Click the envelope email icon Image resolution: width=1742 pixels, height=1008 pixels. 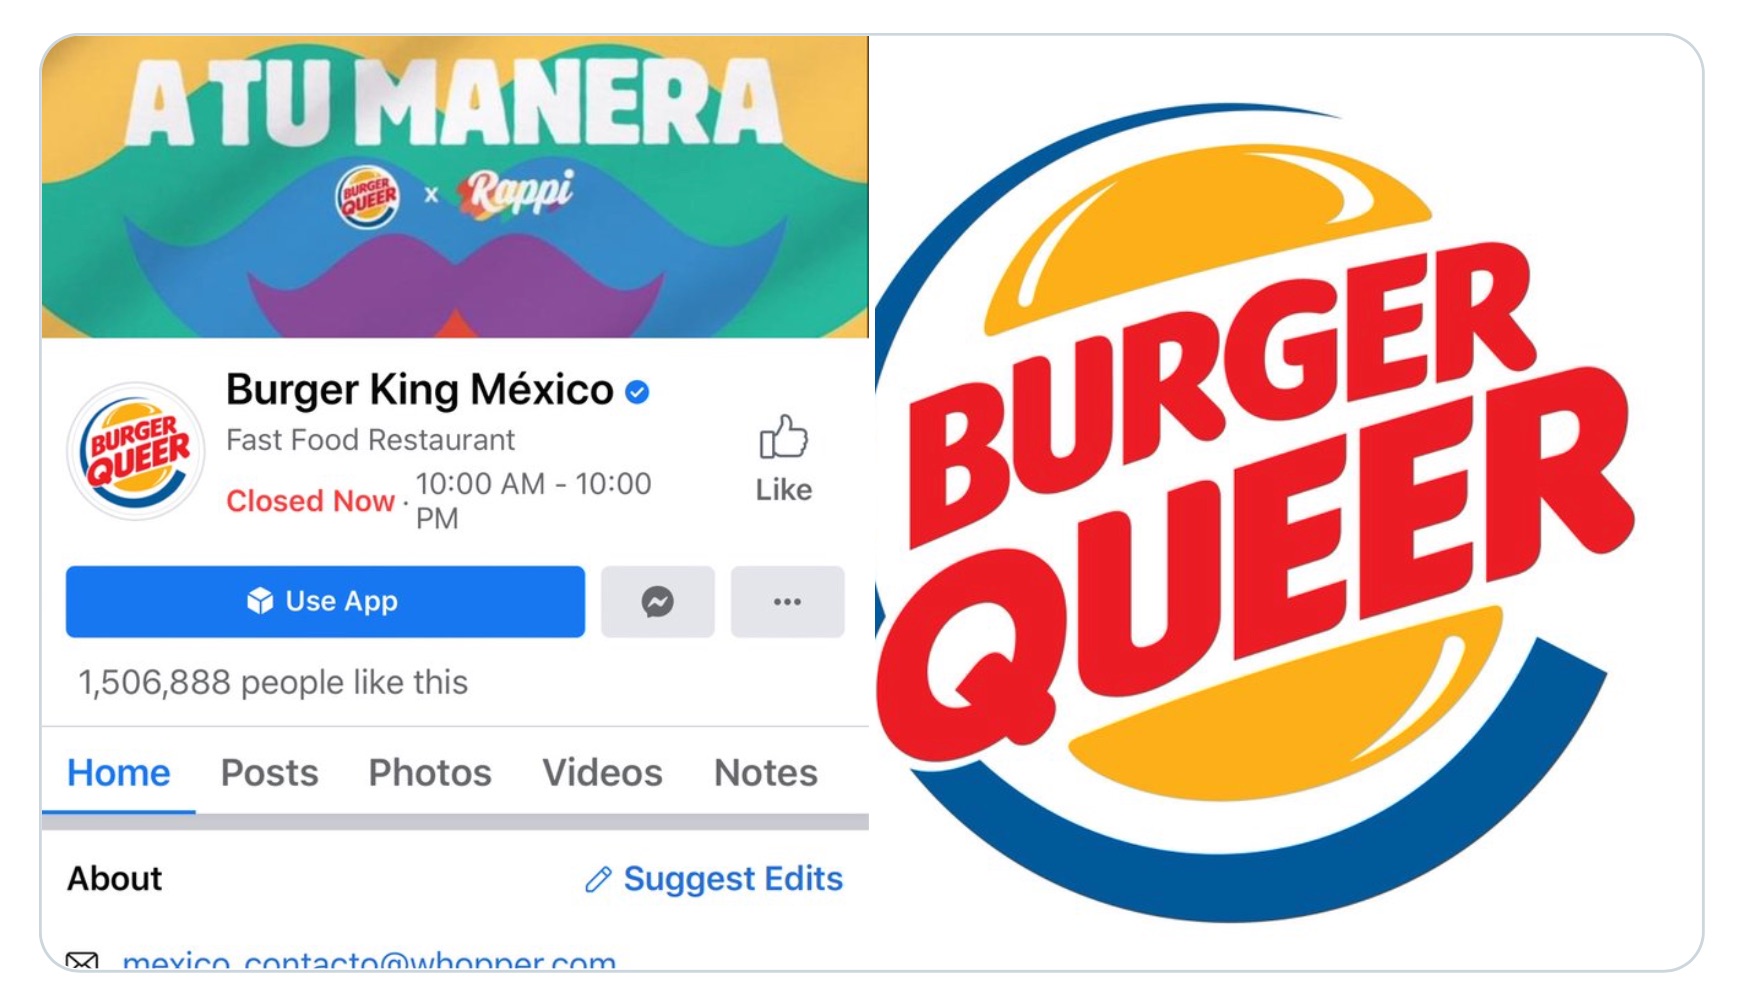[82, 961]
